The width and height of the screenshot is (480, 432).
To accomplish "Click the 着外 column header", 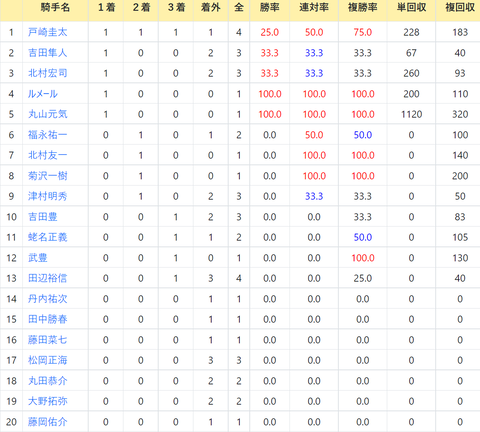I will click(211, 7).
